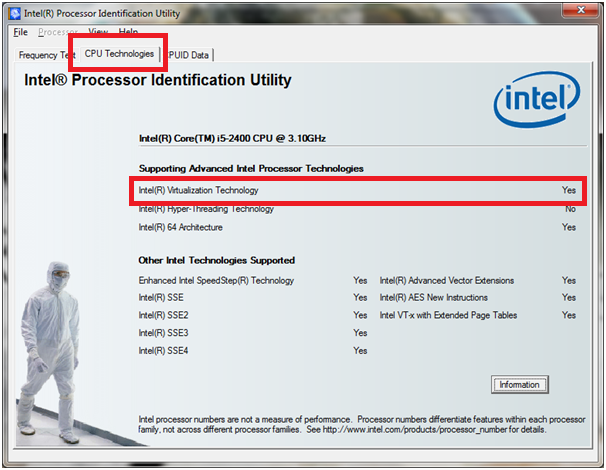Click Intel(R) AES New Instructions text
The image size is (606, 470).
433,297
